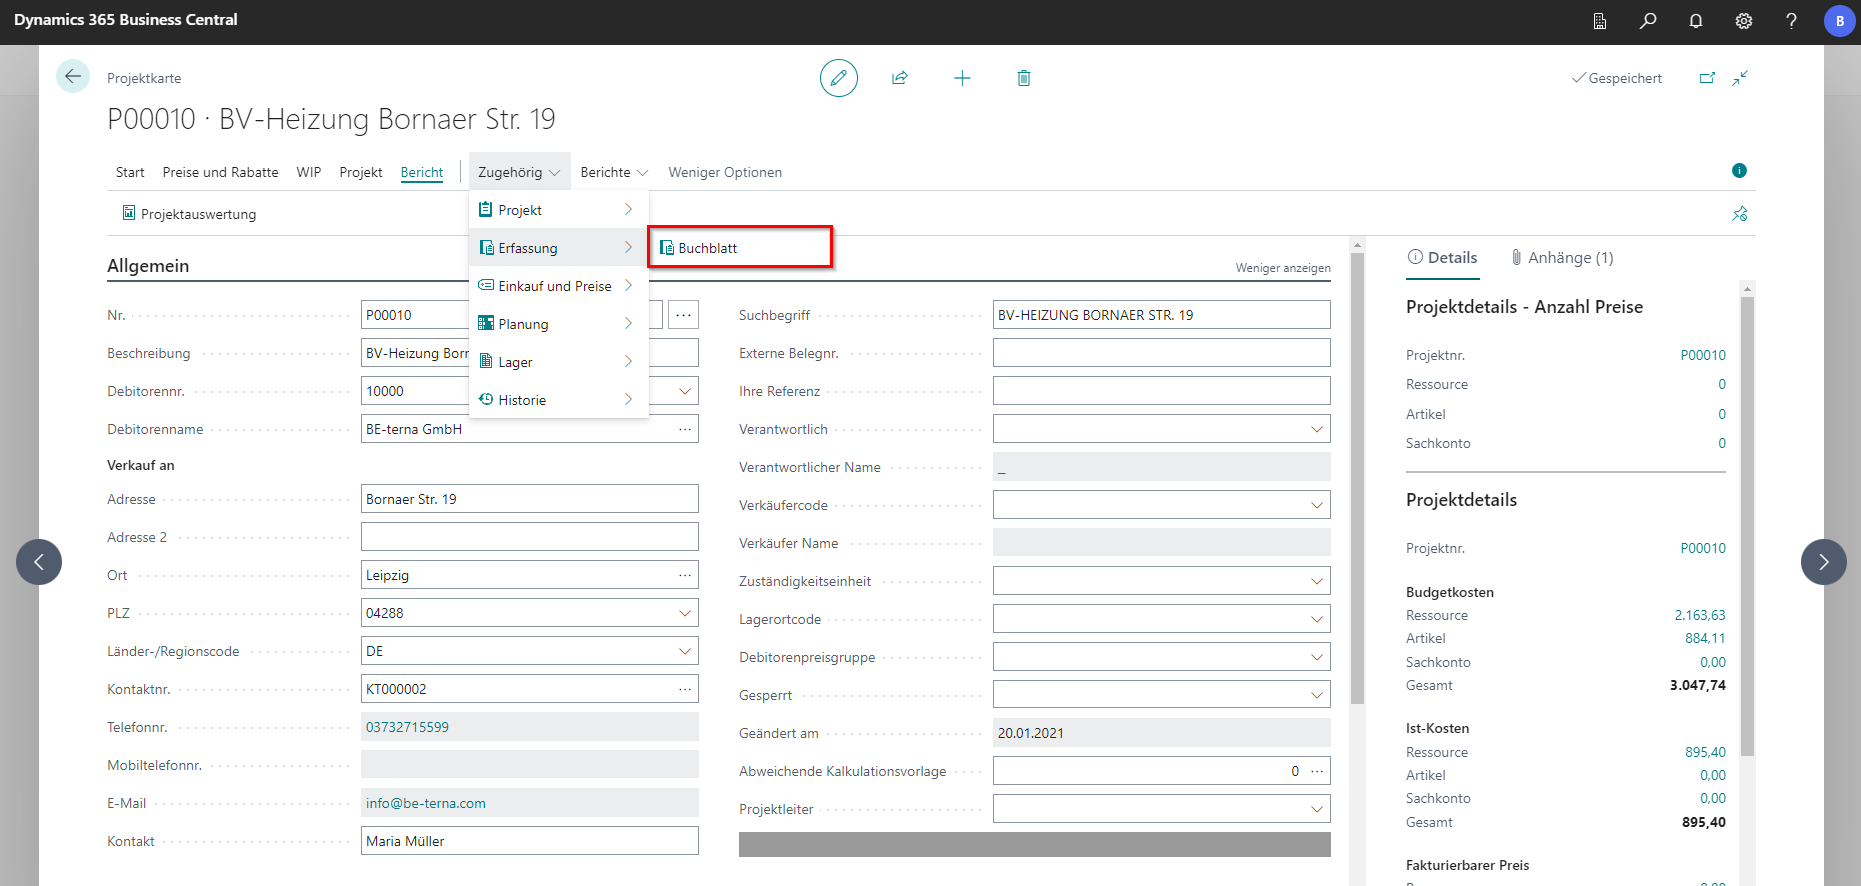The image size is (1861, 886).
Task: Click the pencil edit icon
Action: [x=838, y=78]
